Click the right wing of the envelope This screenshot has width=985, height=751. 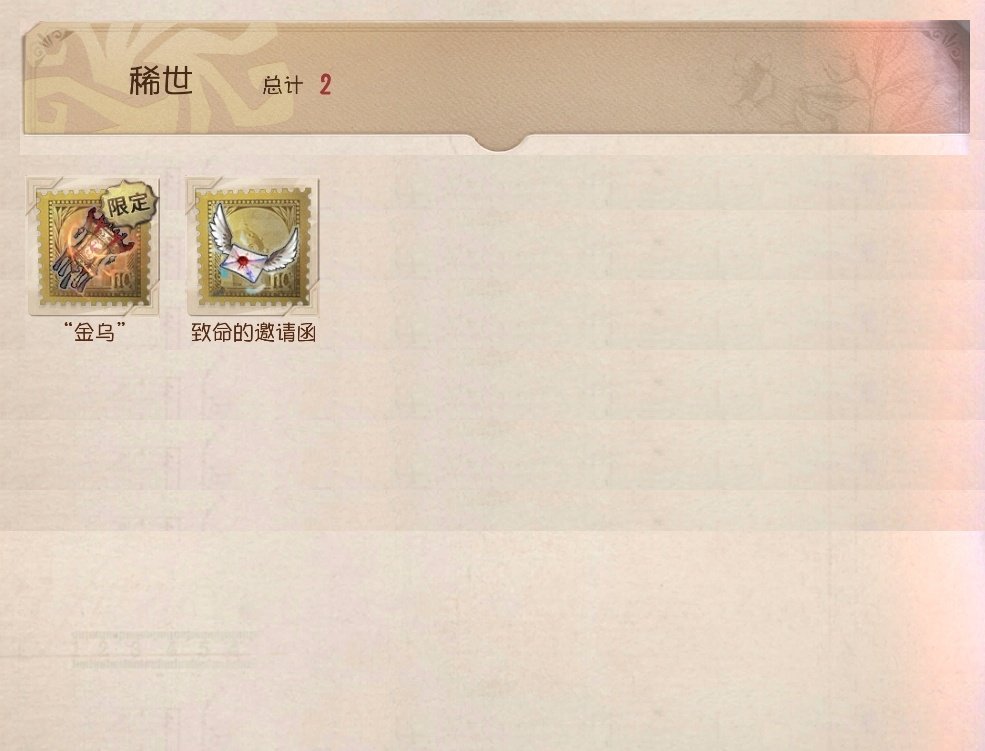pyautogui.click(x=280, y=251)
